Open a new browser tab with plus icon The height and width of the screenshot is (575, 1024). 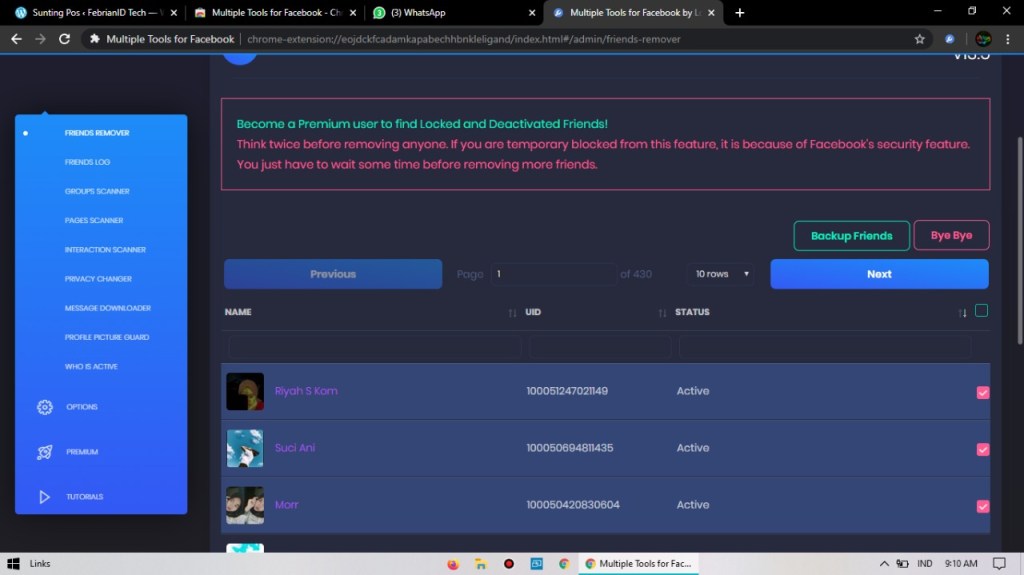[x=740, y=13]
